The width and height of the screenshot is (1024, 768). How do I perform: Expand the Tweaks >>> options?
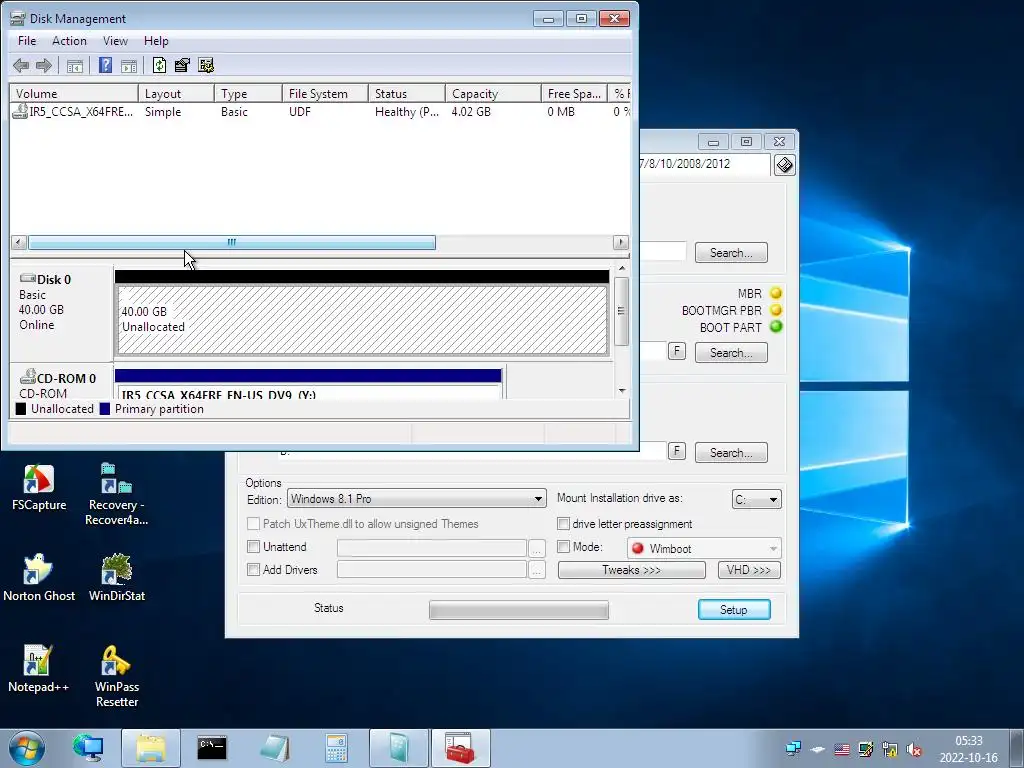pos(631,570)
